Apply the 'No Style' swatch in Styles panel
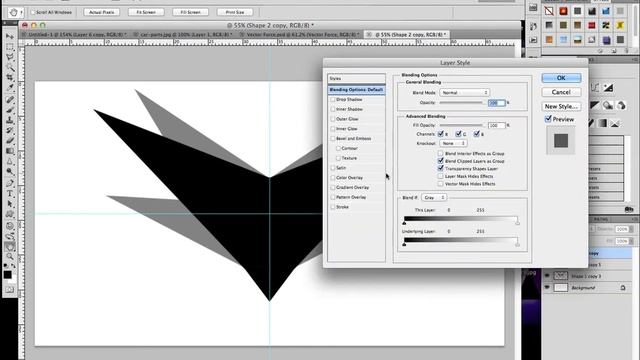640x360 pixels. [x=549, y=11]
